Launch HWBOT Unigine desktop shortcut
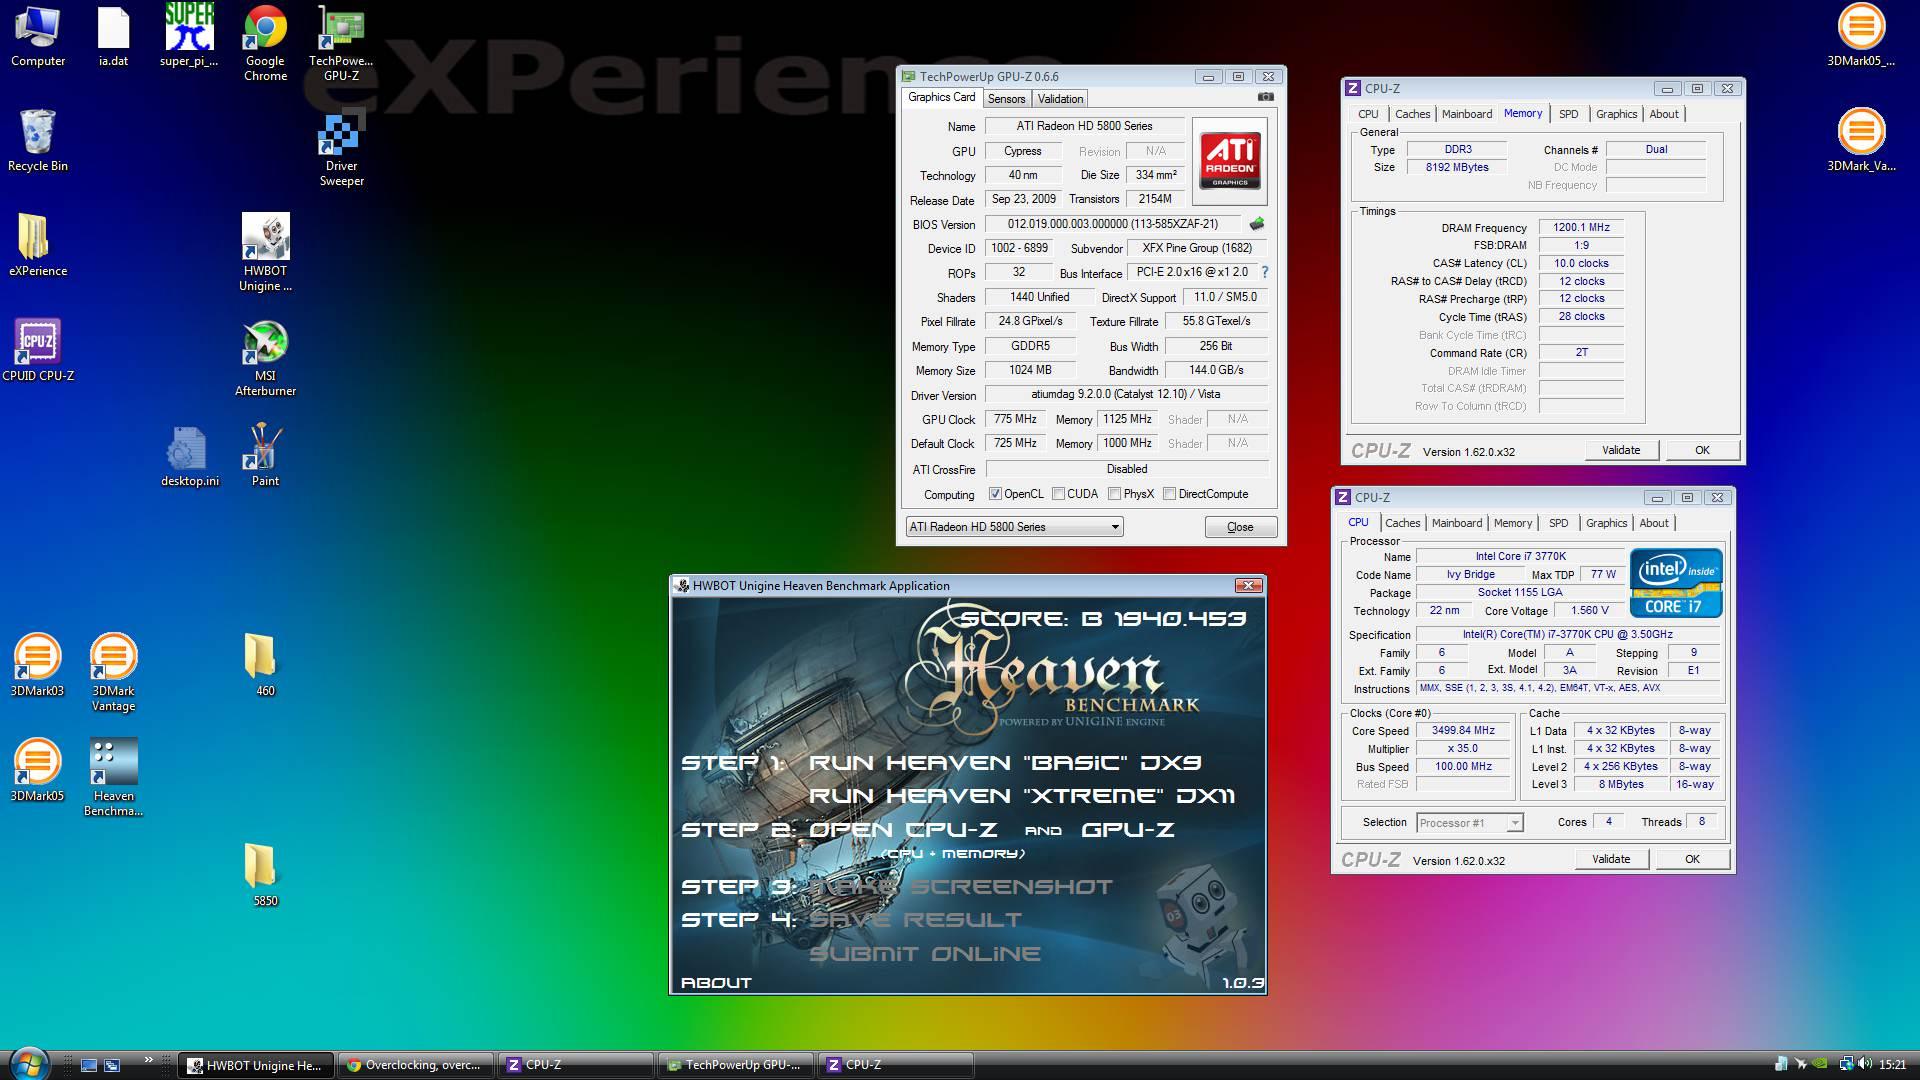 [265, 253]
